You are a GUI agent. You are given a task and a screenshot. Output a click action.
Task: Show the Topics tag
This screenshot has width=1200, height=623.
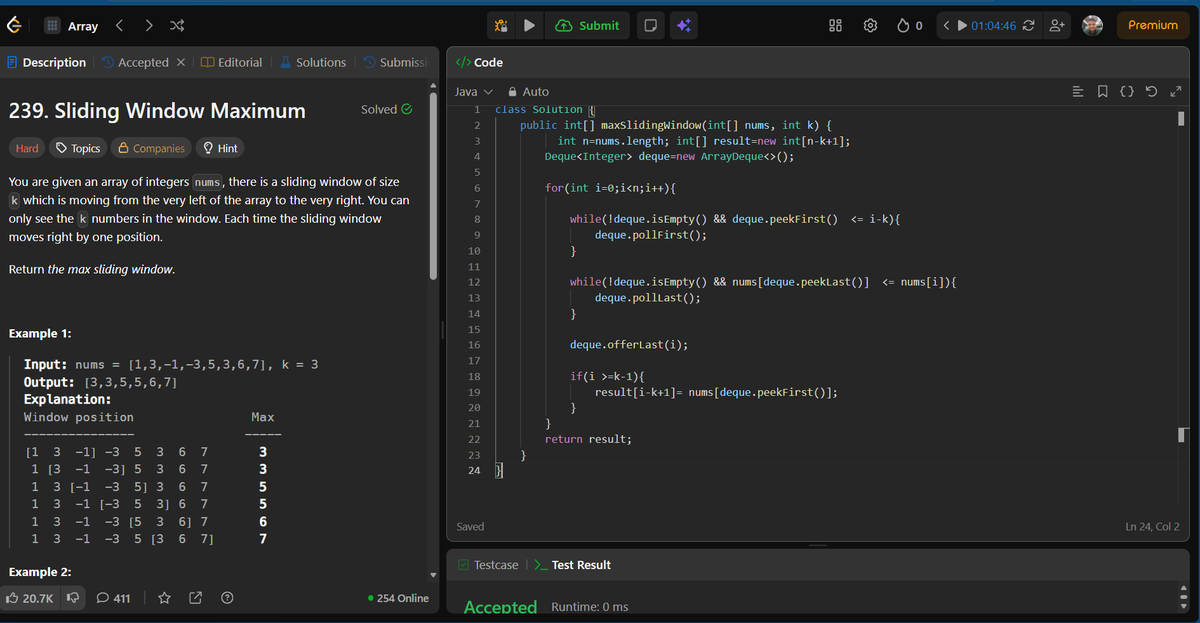point(78,148)
